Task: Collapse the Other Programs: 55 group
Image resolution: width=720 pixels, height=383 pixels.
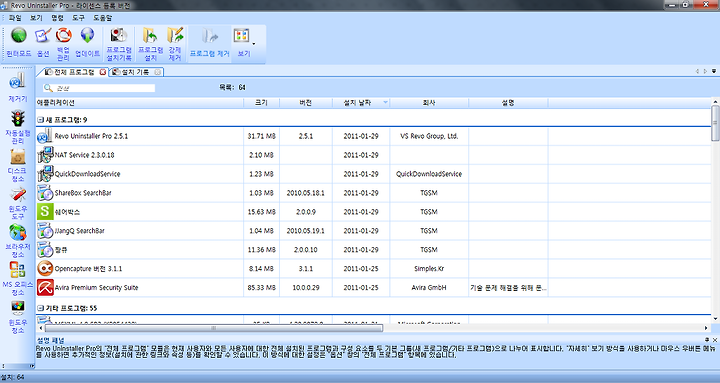Action: pyautogui.click(x=40, y=308)
